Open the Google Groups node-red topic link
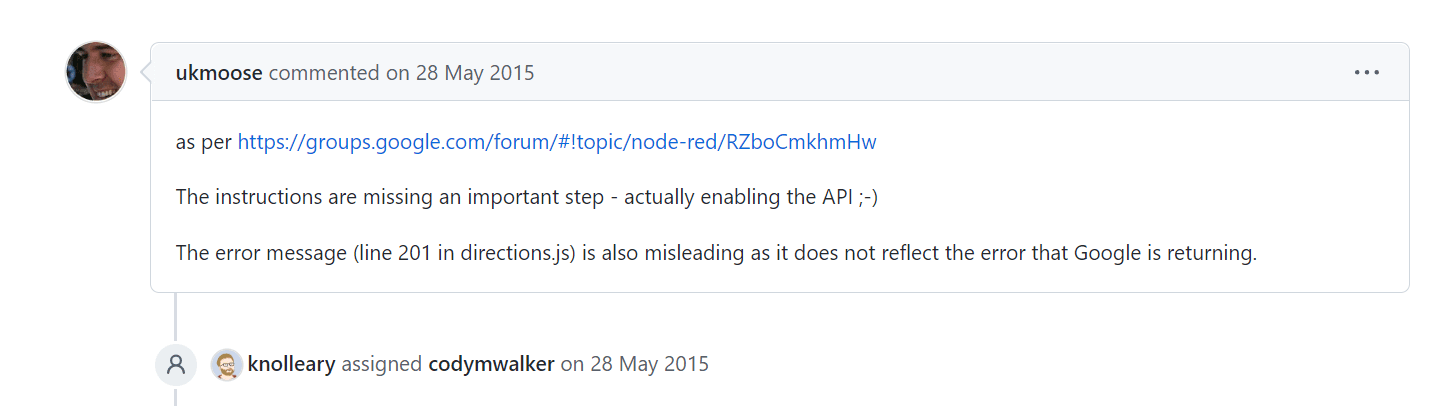Image resolution: width=1434 pixels, height=406 pixels. click(557, 142)
